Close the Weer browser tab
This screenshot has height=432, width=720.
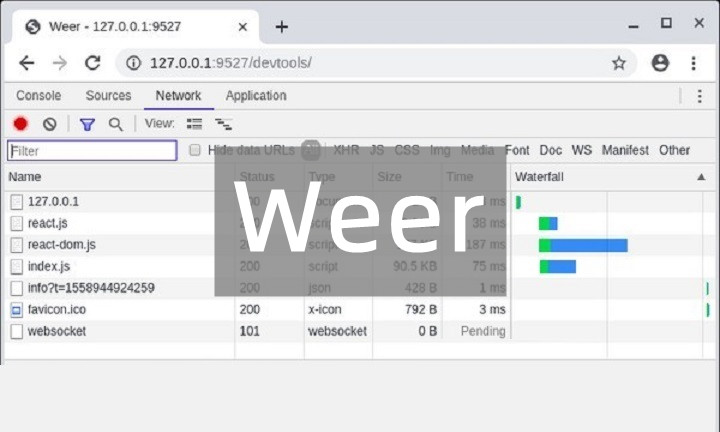tap(243, 27)
